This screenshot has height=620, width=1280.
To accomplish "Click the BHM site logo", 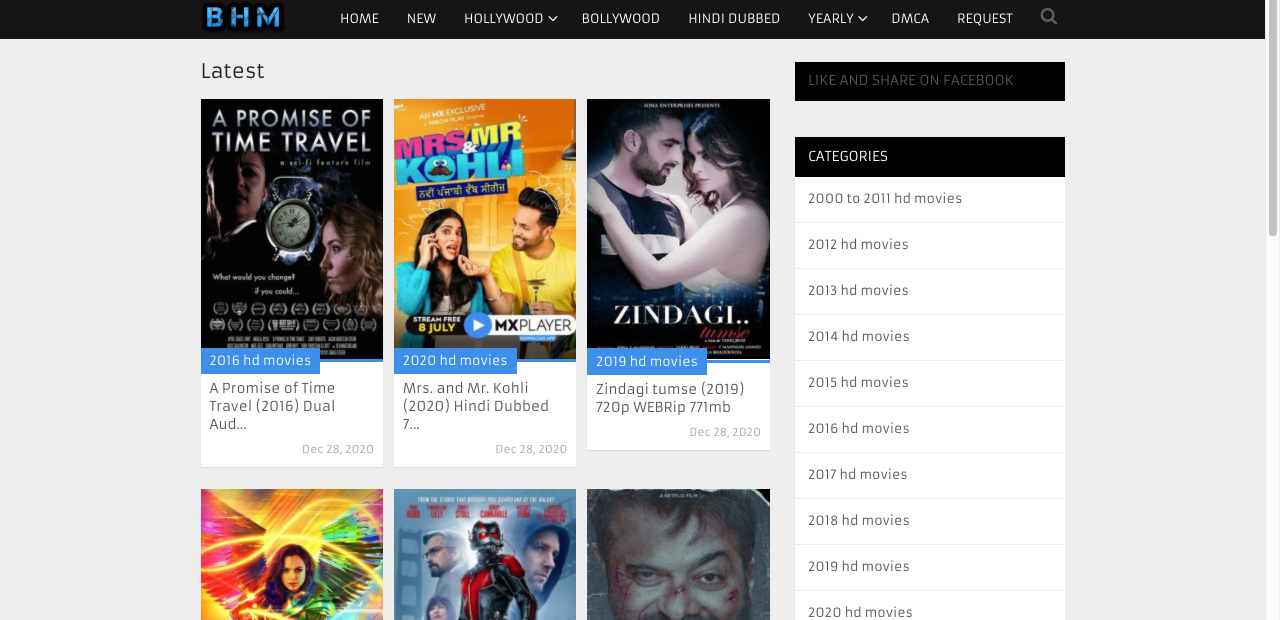I will point(243,17).
